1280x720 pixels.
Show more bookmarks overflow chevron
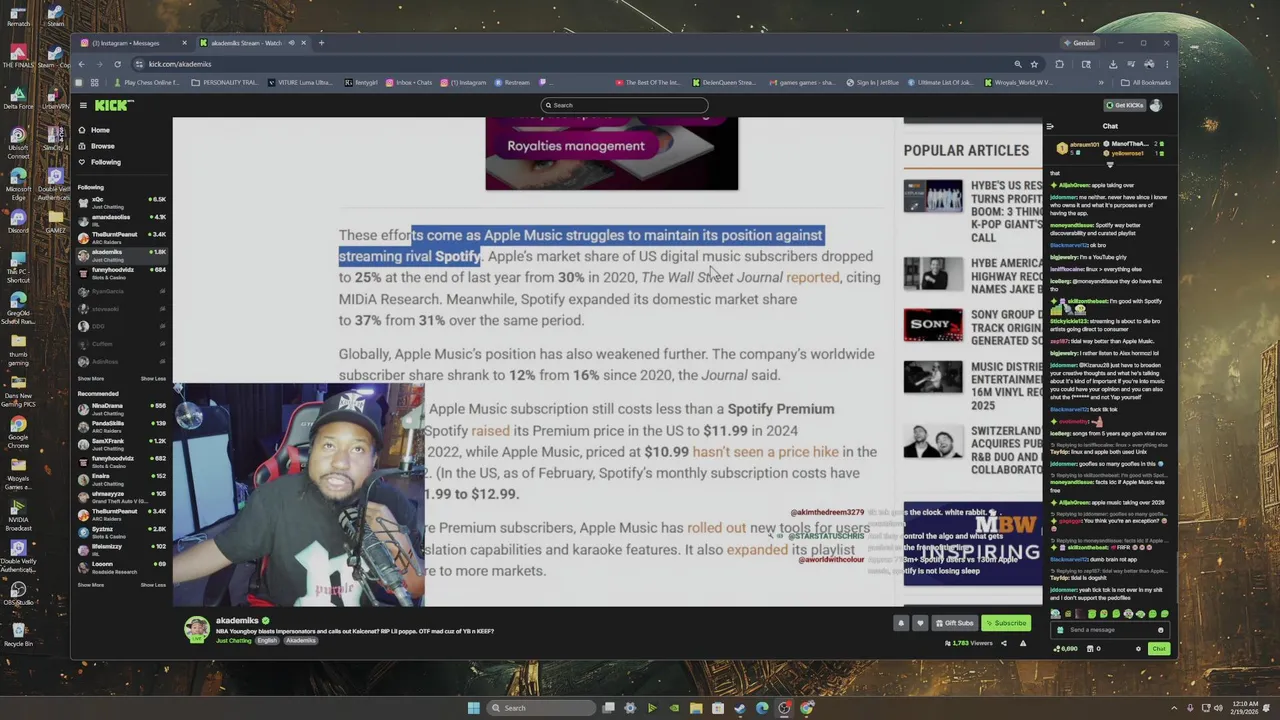[x=1101, y=83]
